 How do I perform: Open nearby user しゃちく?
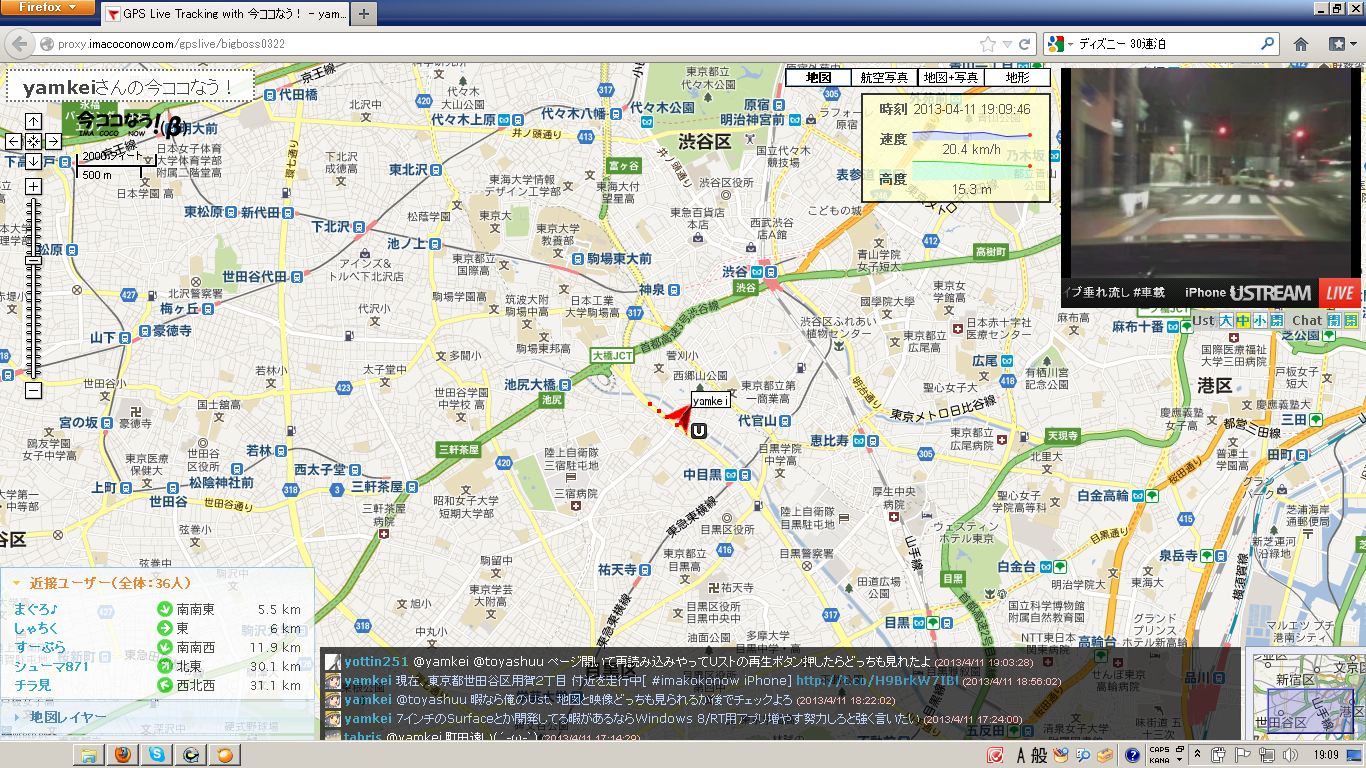36,628
